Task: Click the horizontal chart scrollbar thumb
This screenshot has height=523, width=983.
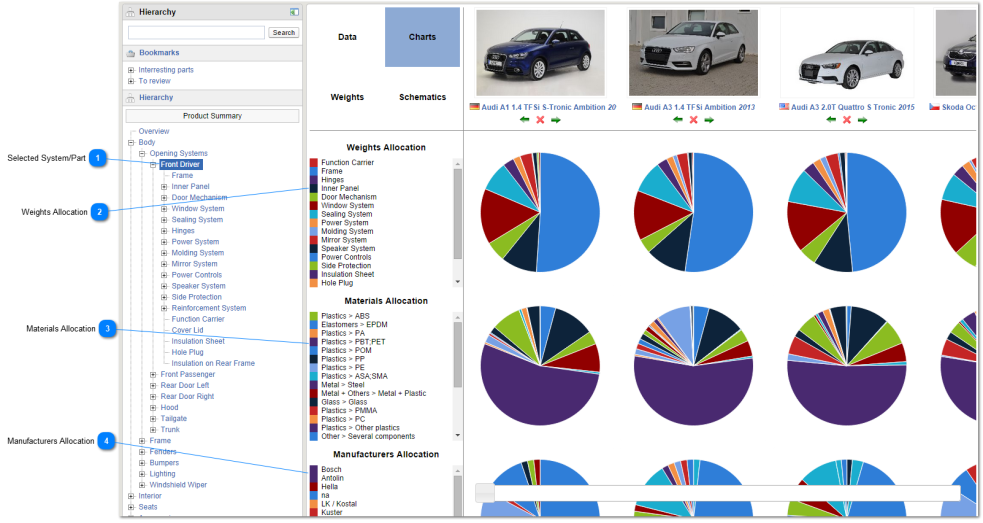Action: pos(485,493)
